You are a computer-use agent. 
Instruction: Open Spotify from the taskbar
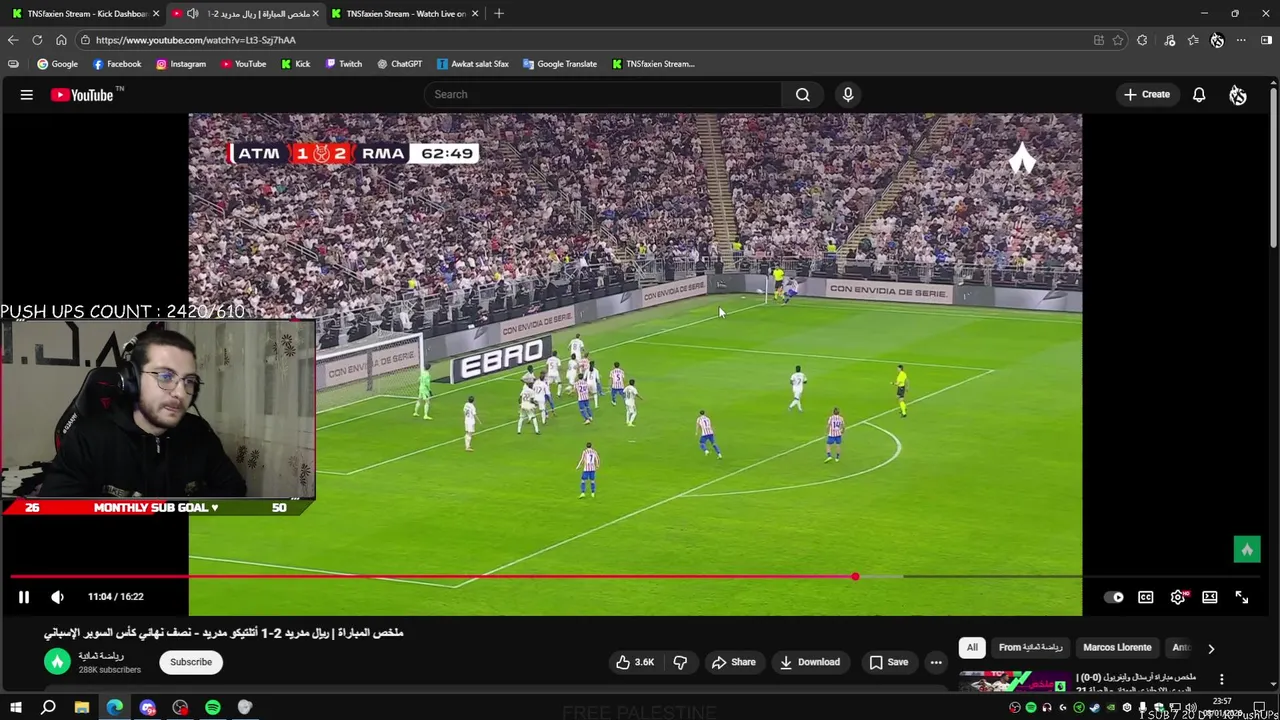coord(213,708)
